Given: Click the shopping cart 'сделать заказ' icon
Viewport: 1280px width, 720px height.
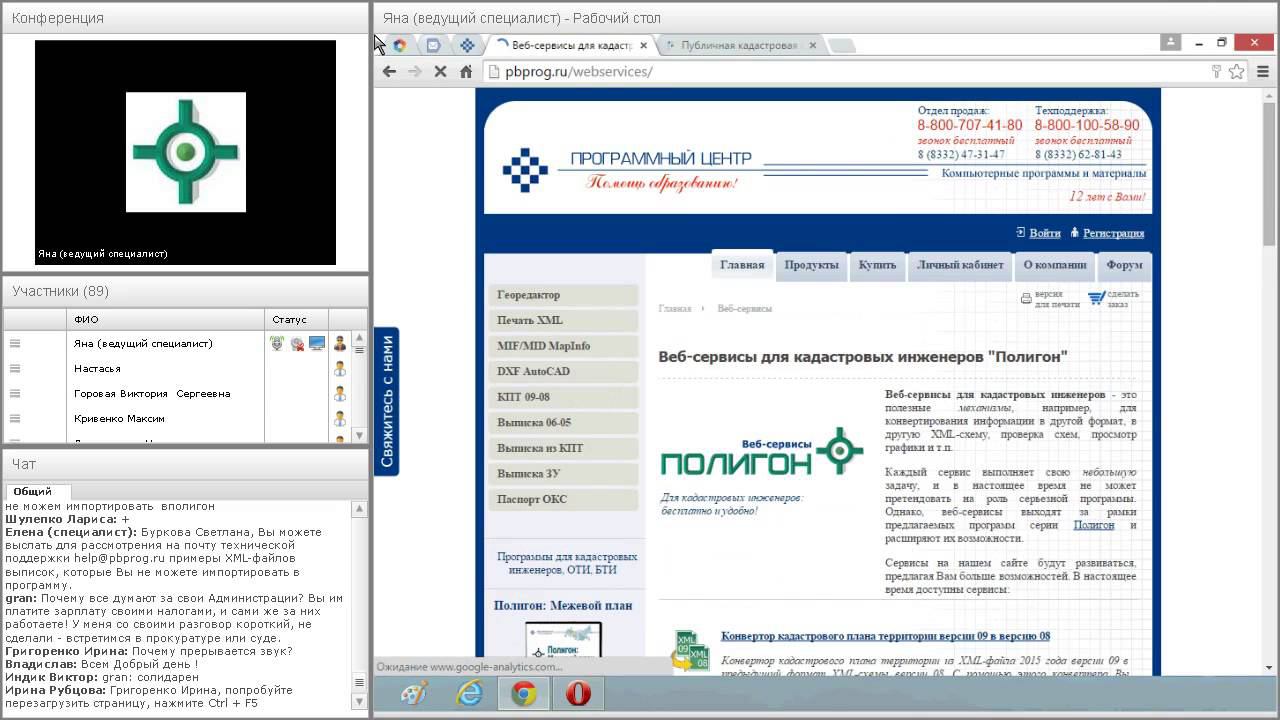Looking at the screenshot, I should [x=1096, y=298].
